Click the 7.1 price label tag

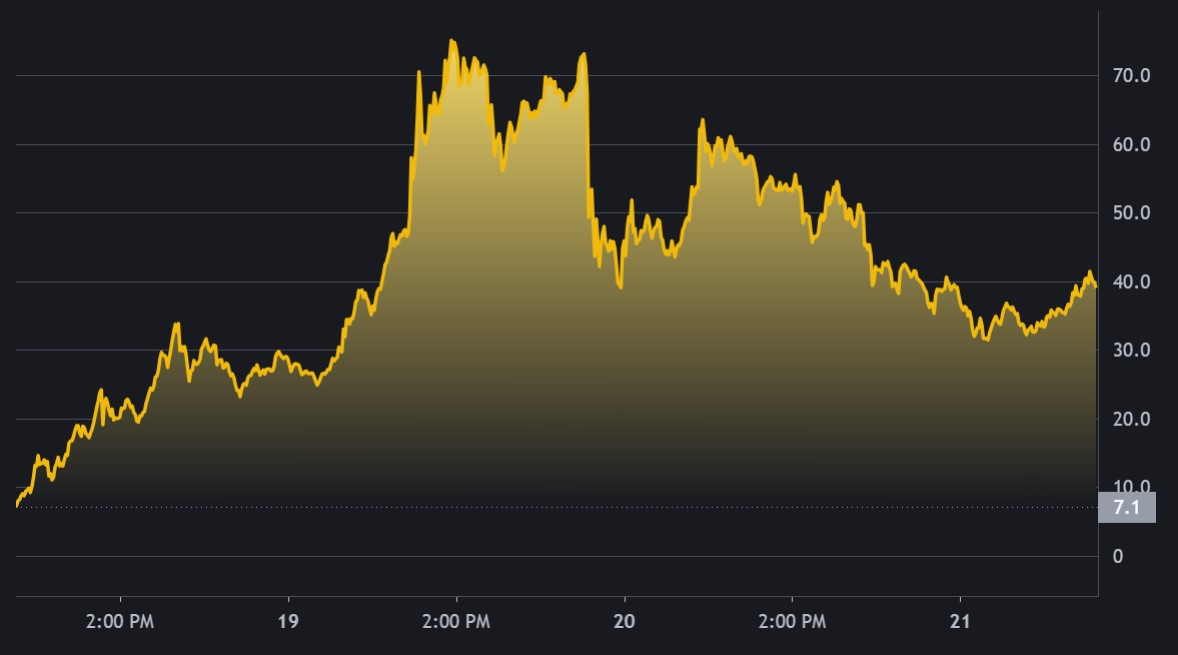tap(1127, 508)
